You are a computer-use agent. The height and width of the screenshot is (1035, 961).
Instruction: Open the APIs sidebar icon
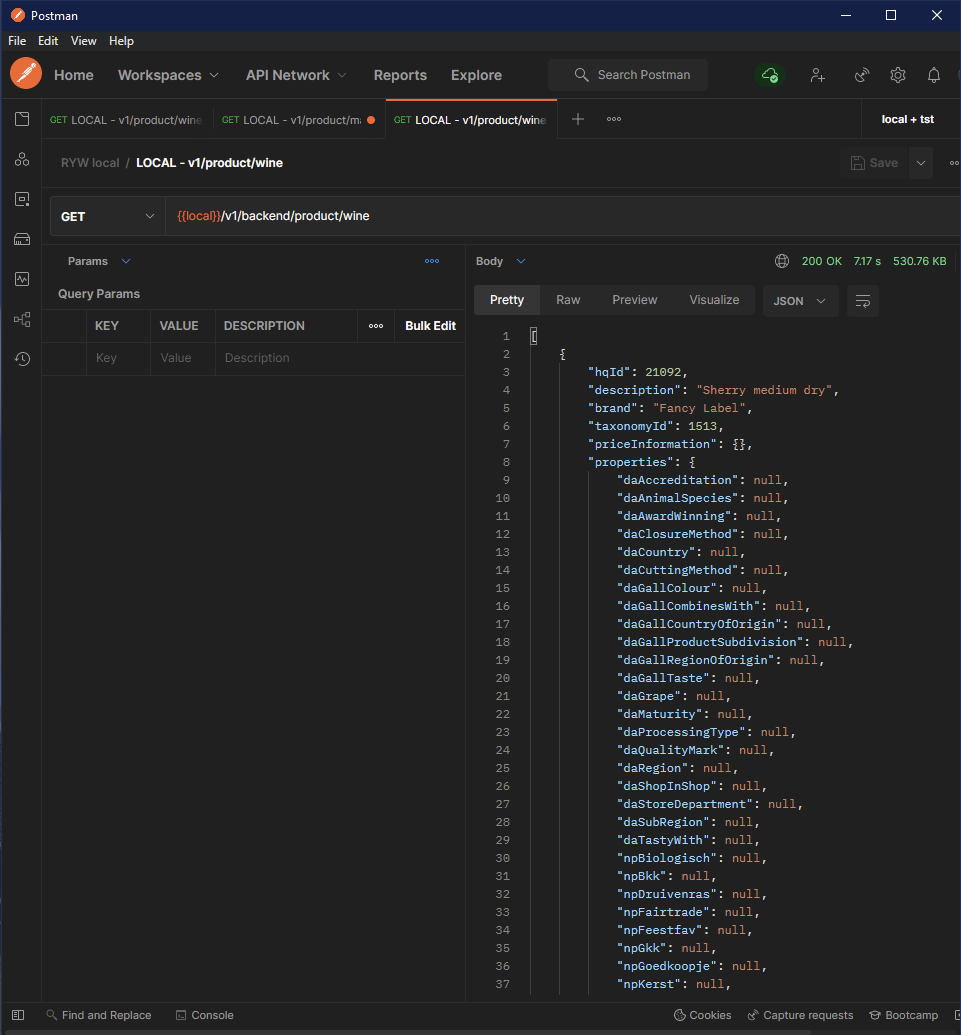click(22, 159)
